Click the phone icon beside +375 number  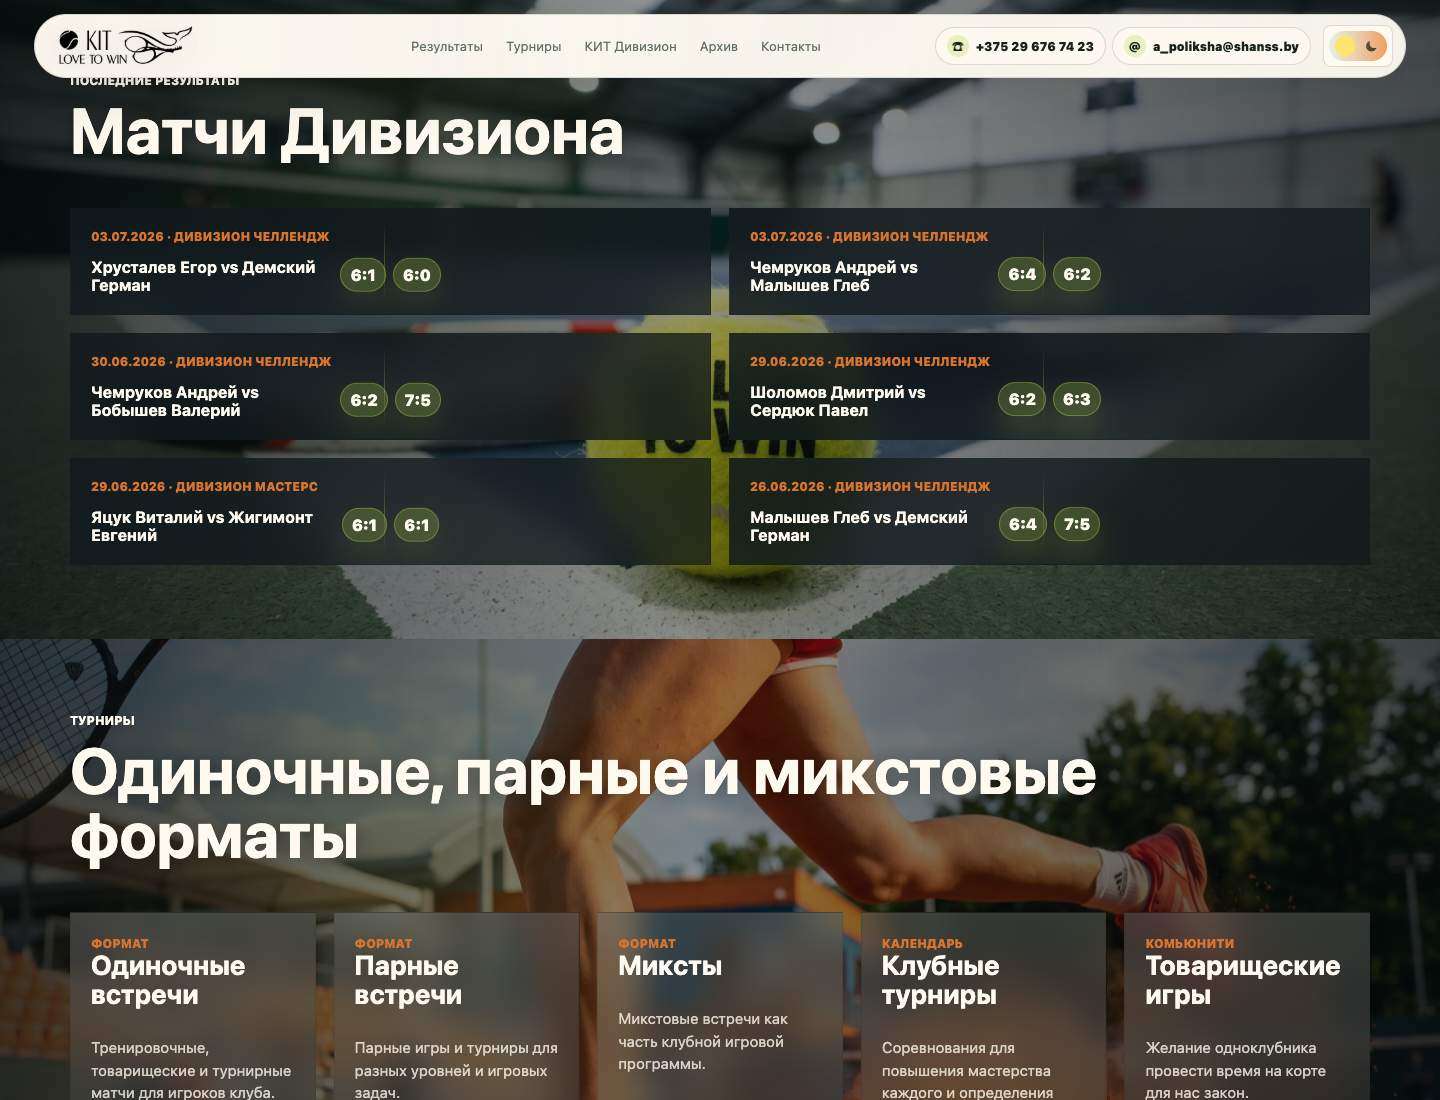(x=958, y=46)
